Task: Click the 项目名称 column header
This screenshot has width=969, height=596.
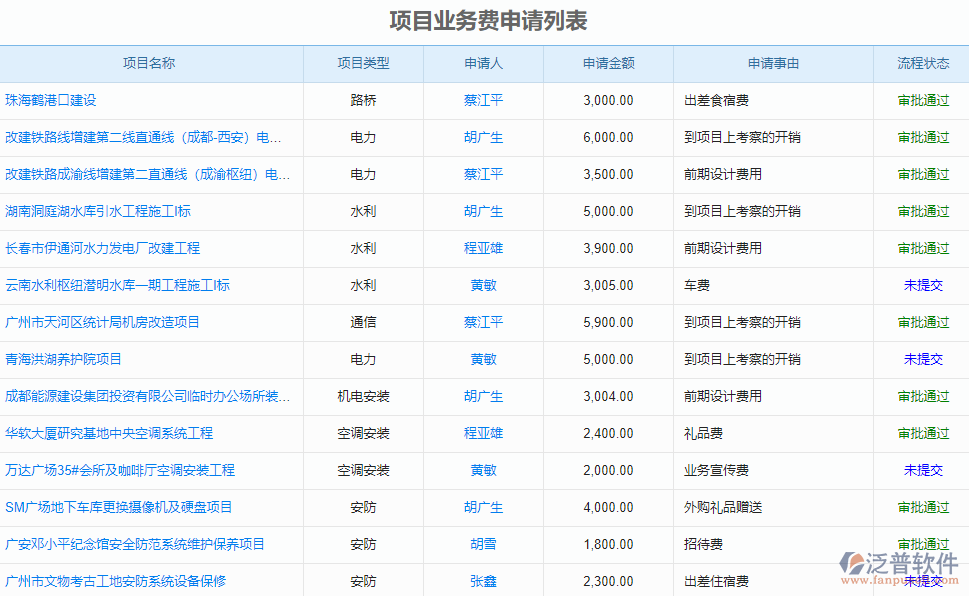Action: pos(149,63)
